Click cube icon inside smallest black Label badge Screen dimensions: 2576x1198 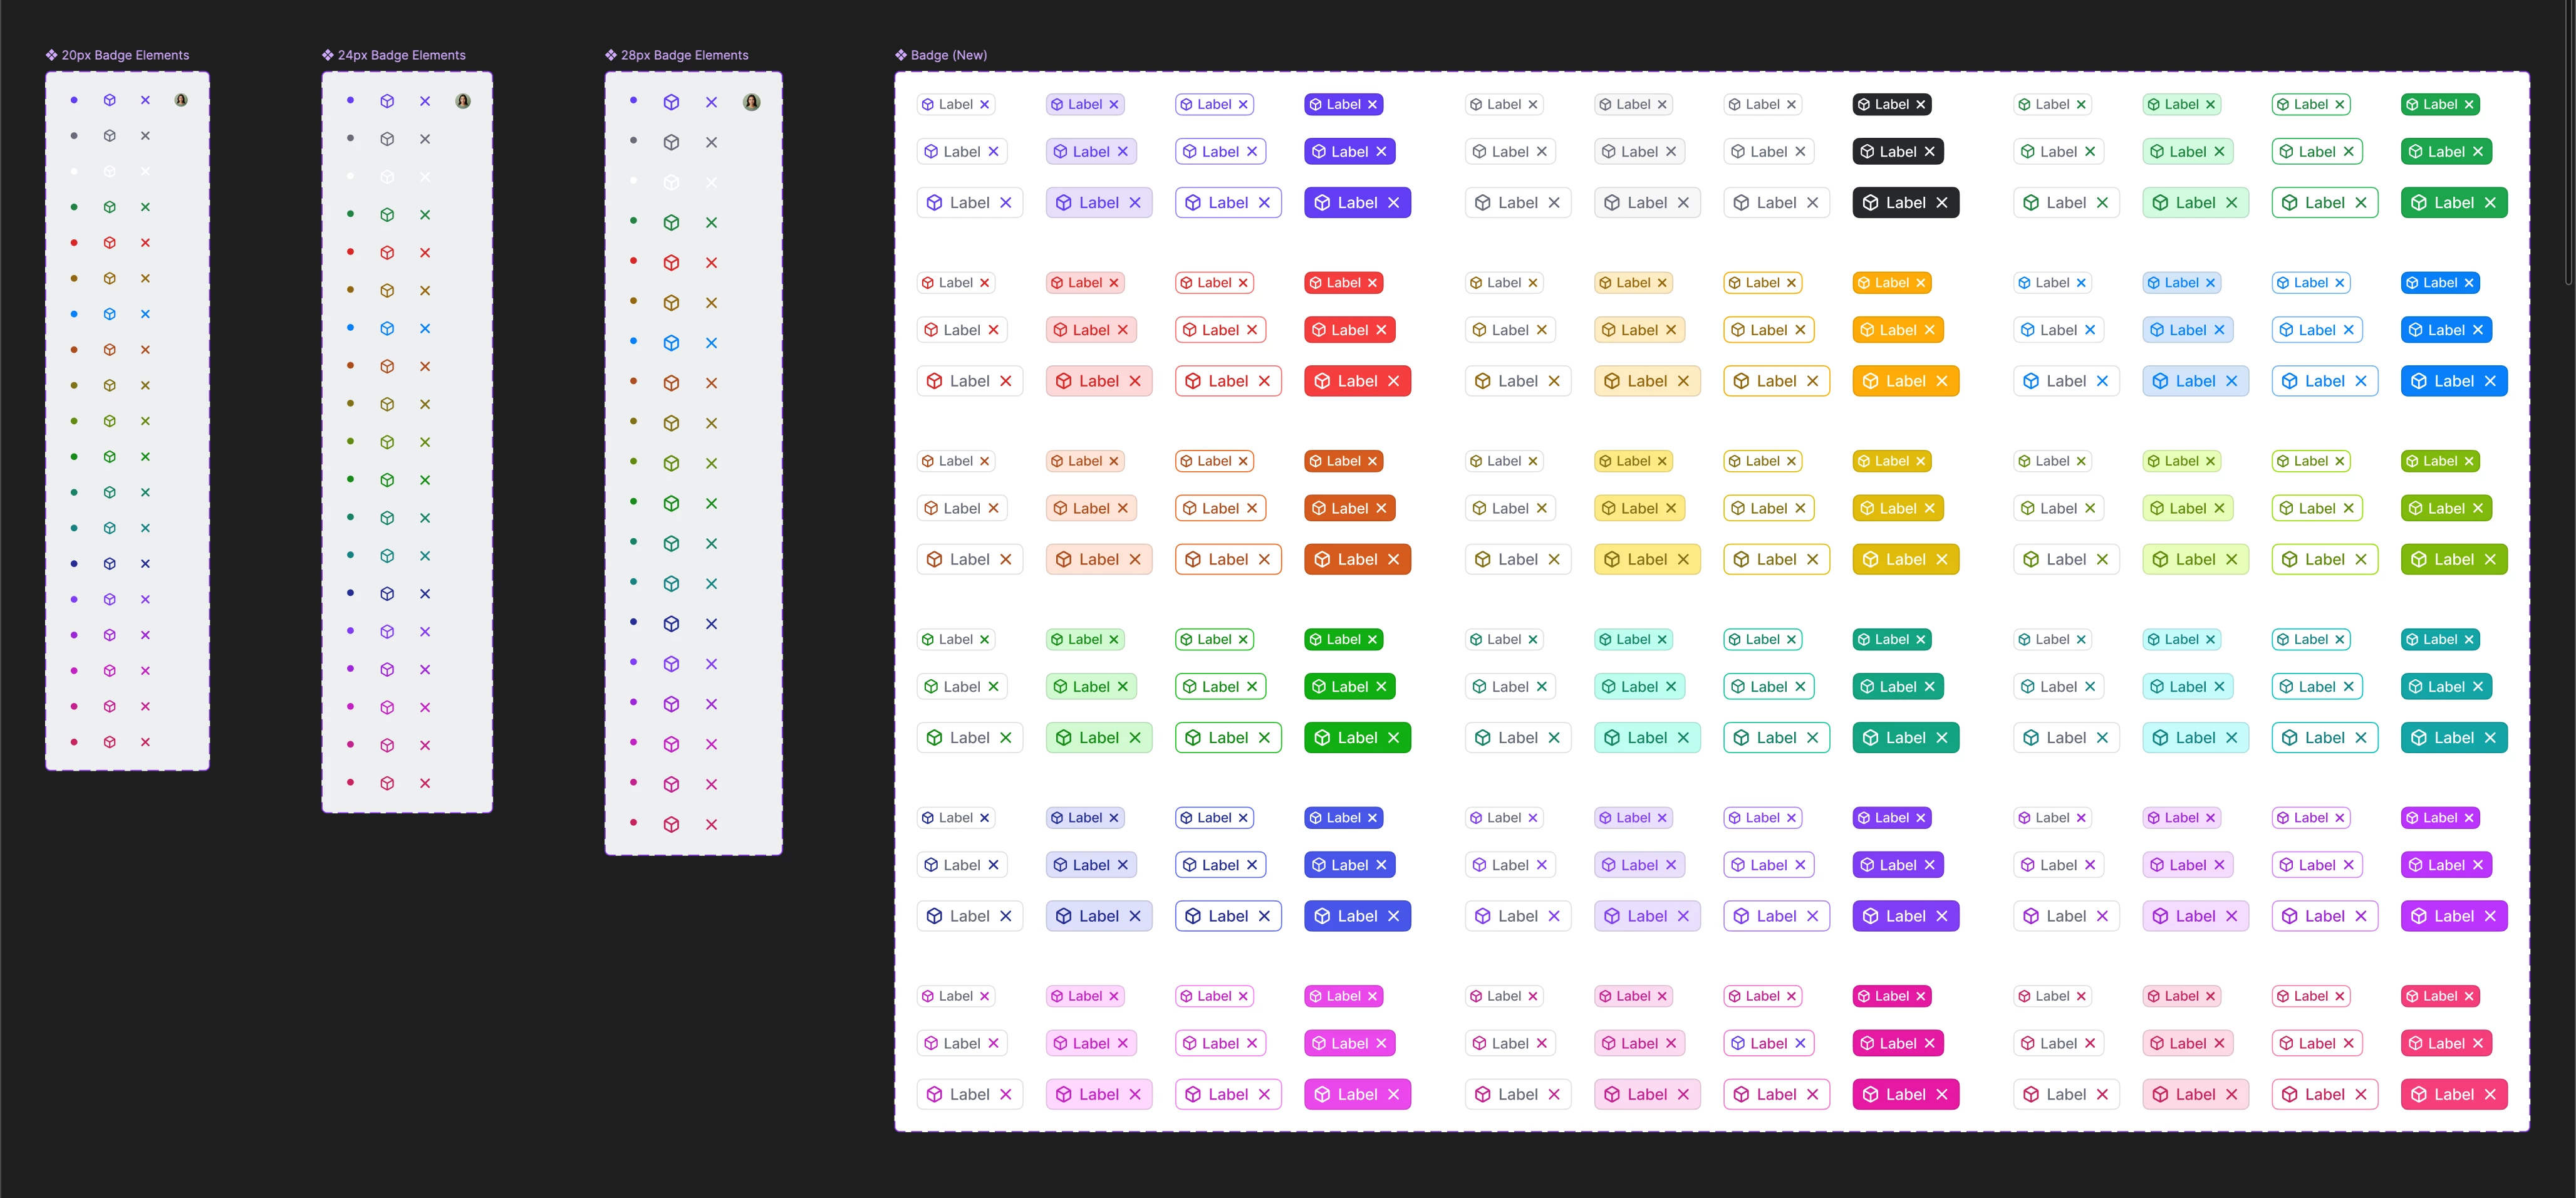pos(1863,104)
